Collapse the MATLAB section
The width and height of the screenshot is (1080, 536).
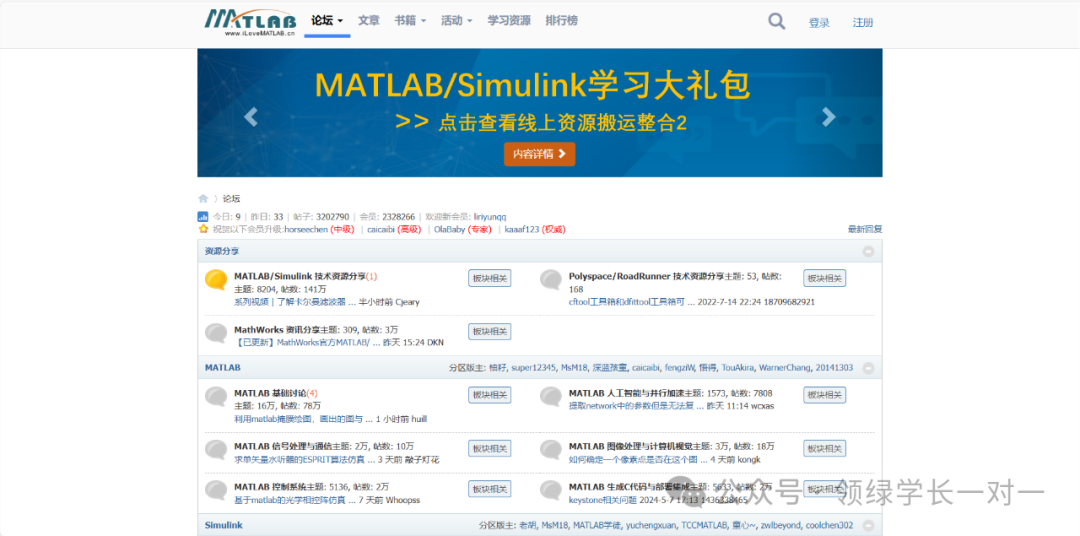868,368
